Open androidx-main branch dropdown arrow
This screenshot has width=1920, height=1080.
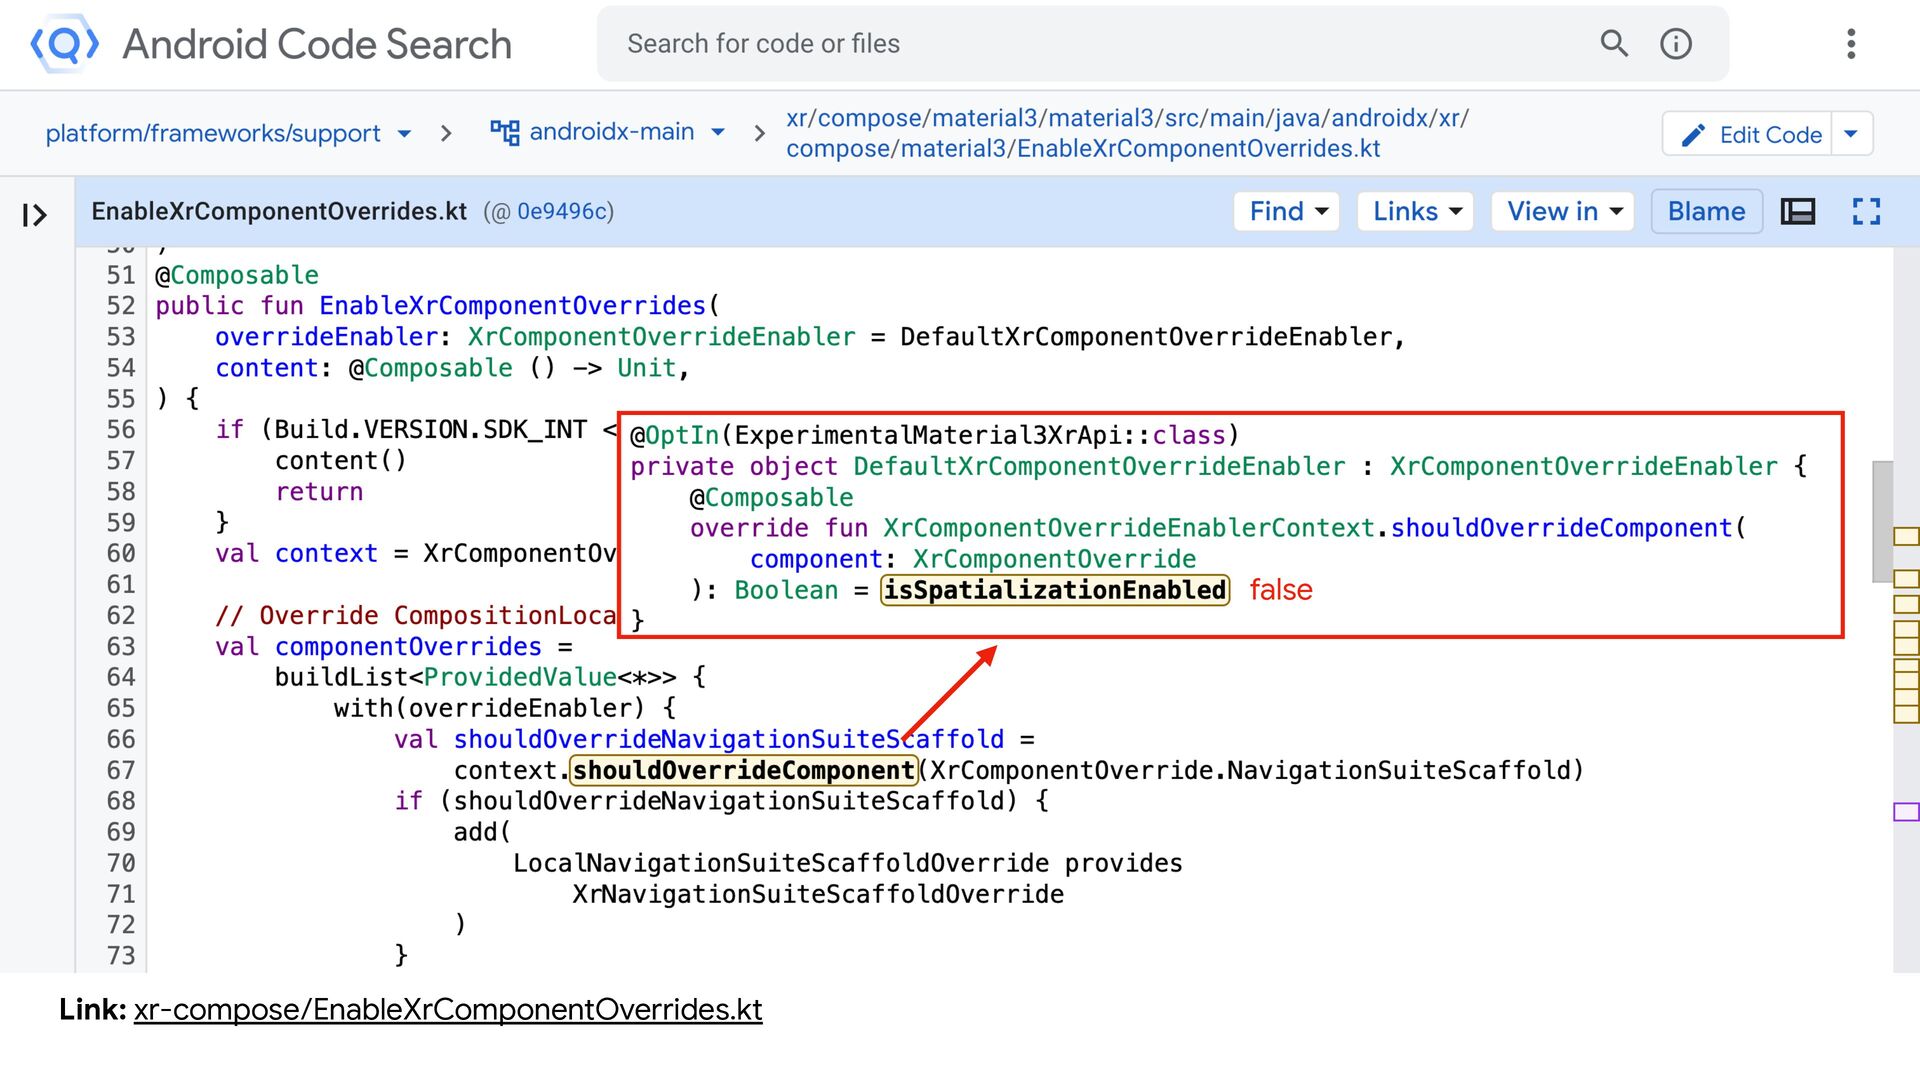[x=718, y=132]
